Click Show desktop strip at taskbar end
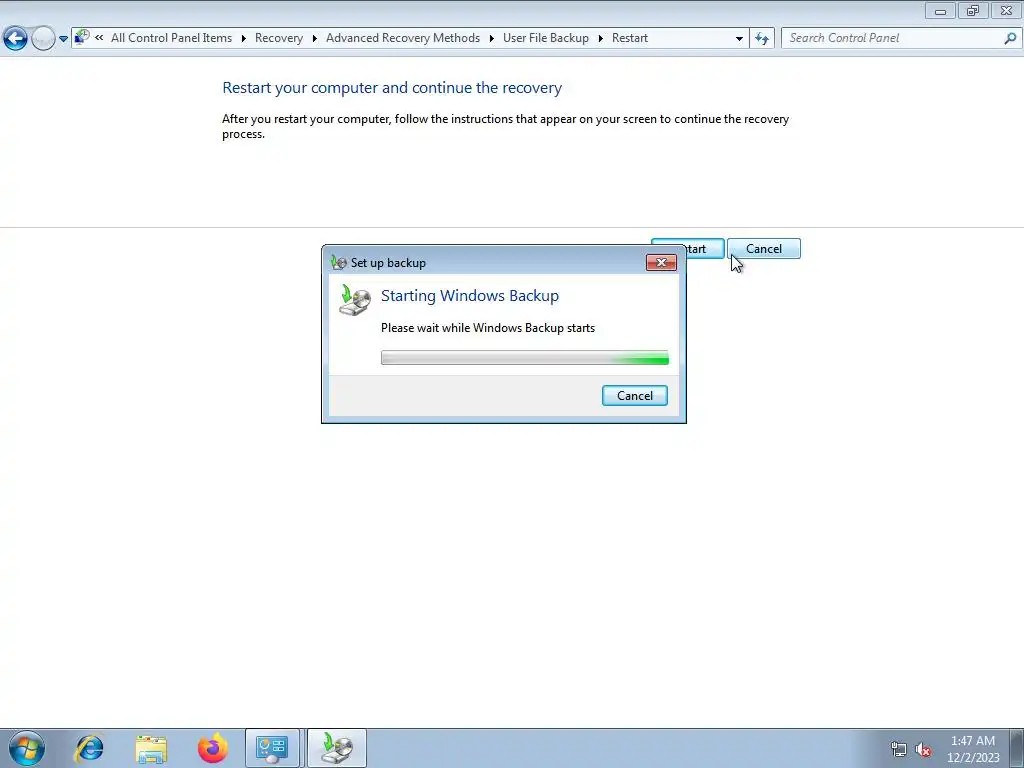This screenshot has height=768, width=1024. click(1017, 748)
